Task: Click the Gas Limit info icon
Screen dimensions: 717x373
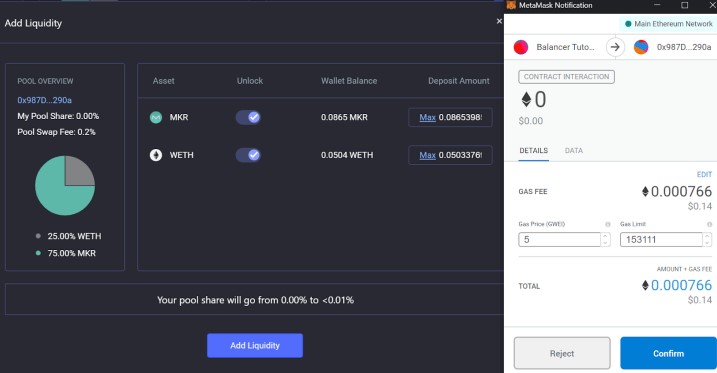Action: pos(709,224)
